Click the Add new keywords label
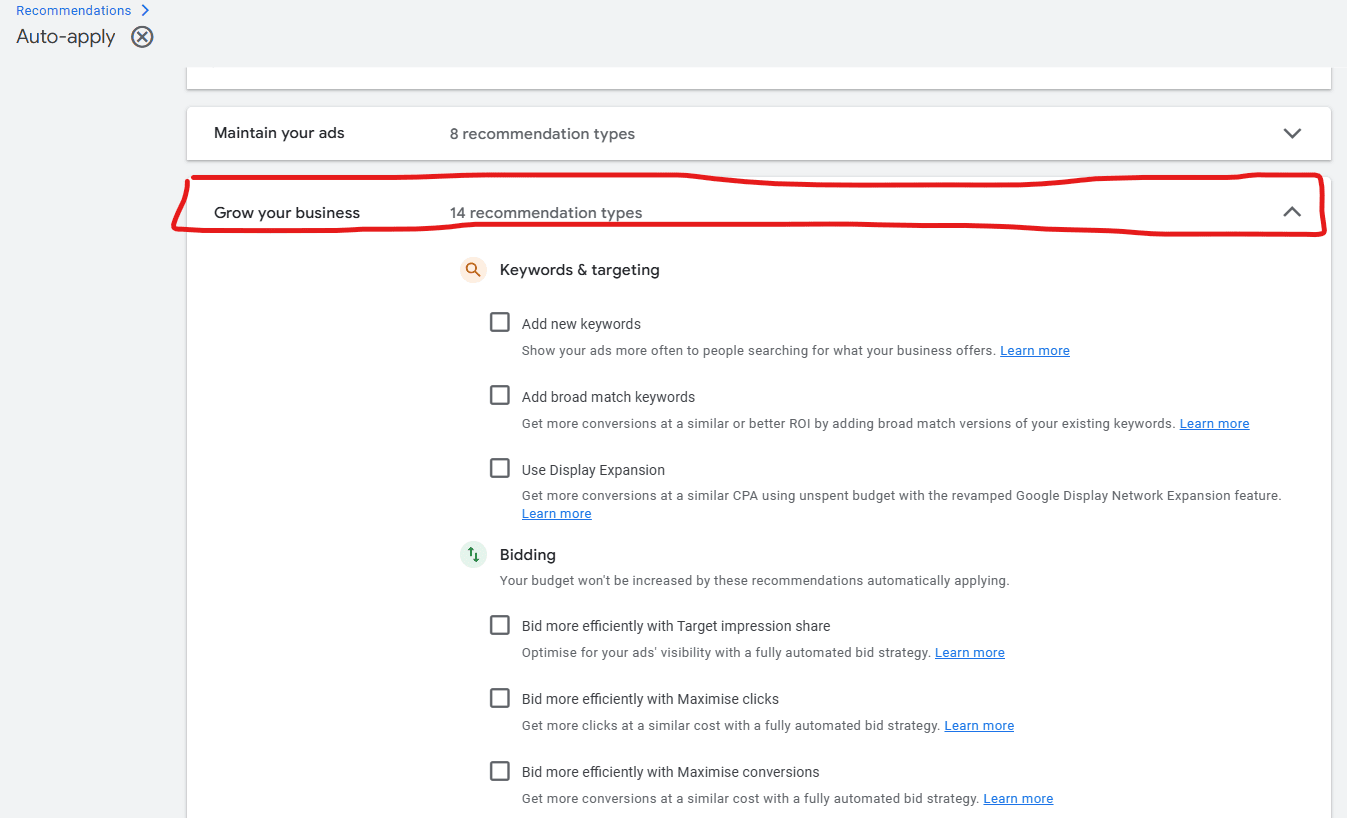 (581, 324)
